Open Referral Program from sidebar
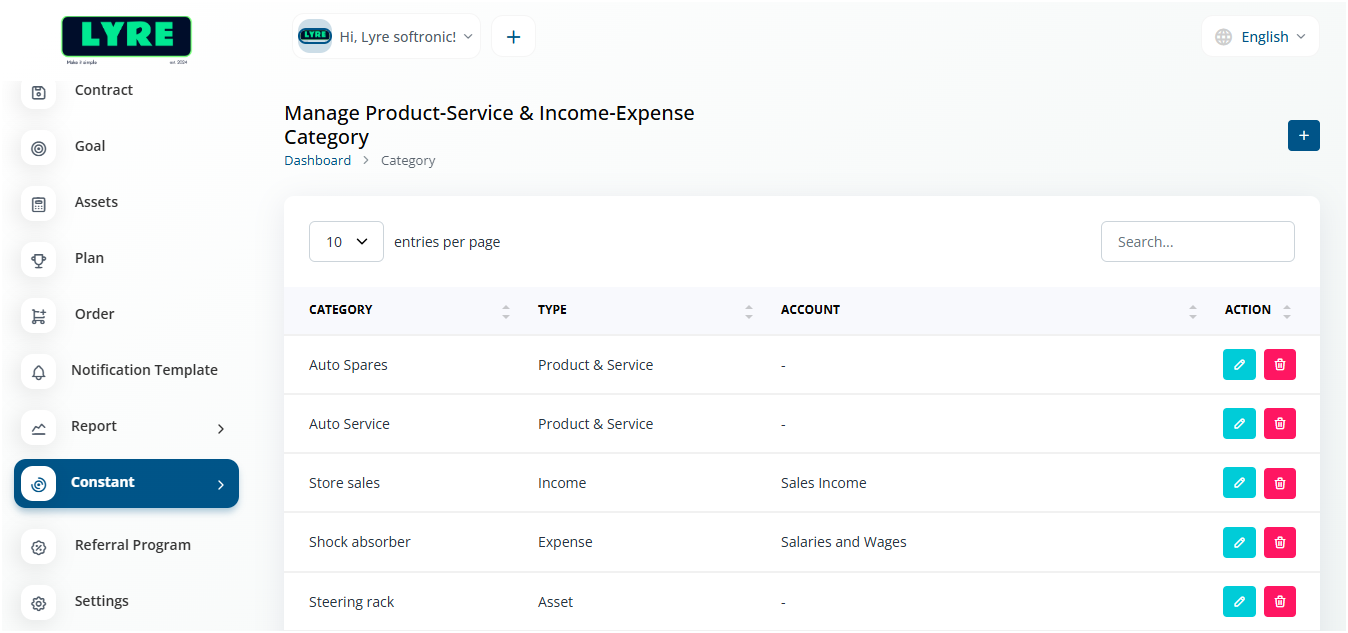Viewport: 1348px width, 633px height. coord(132,545)
